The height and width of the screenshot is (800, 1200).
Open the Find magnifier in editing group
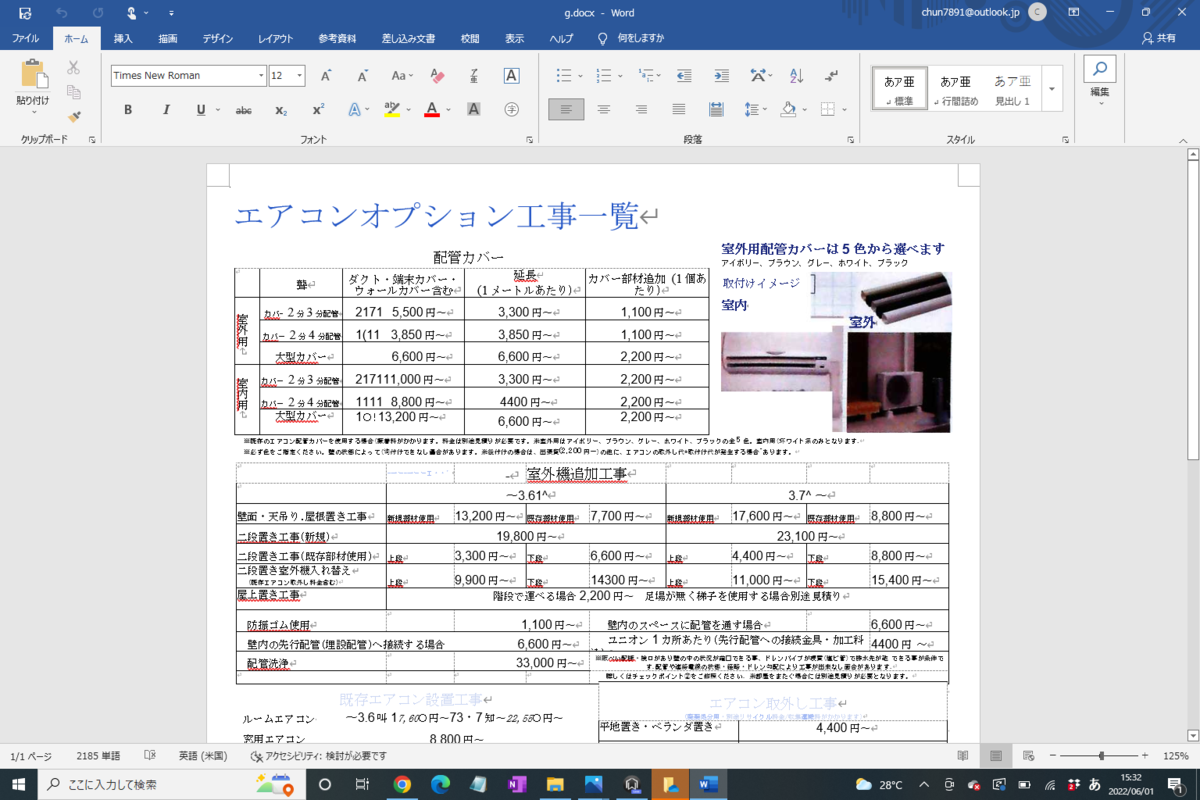click(1100, 69)
